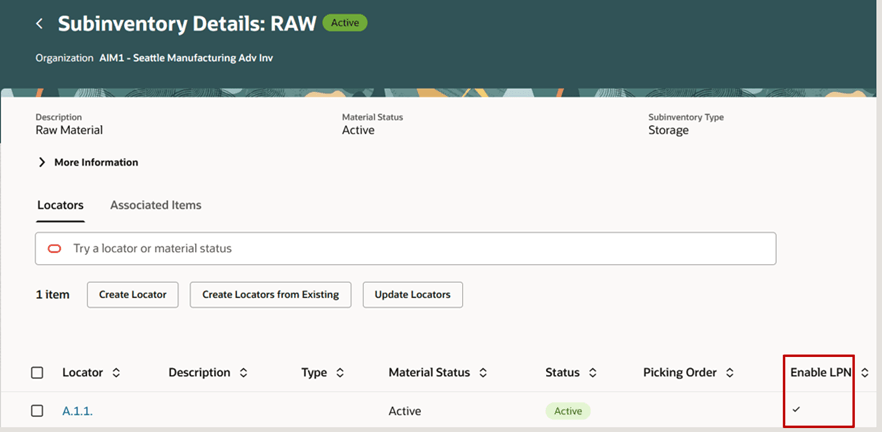Click the Oracle search icon in search field
Viewport: 882px width, 432px height.
click(x=55, y=249)
